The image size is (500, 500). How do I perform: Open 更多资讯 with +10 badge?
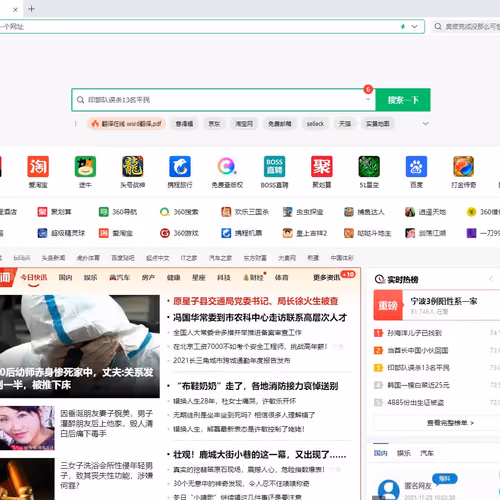[327, 277]
